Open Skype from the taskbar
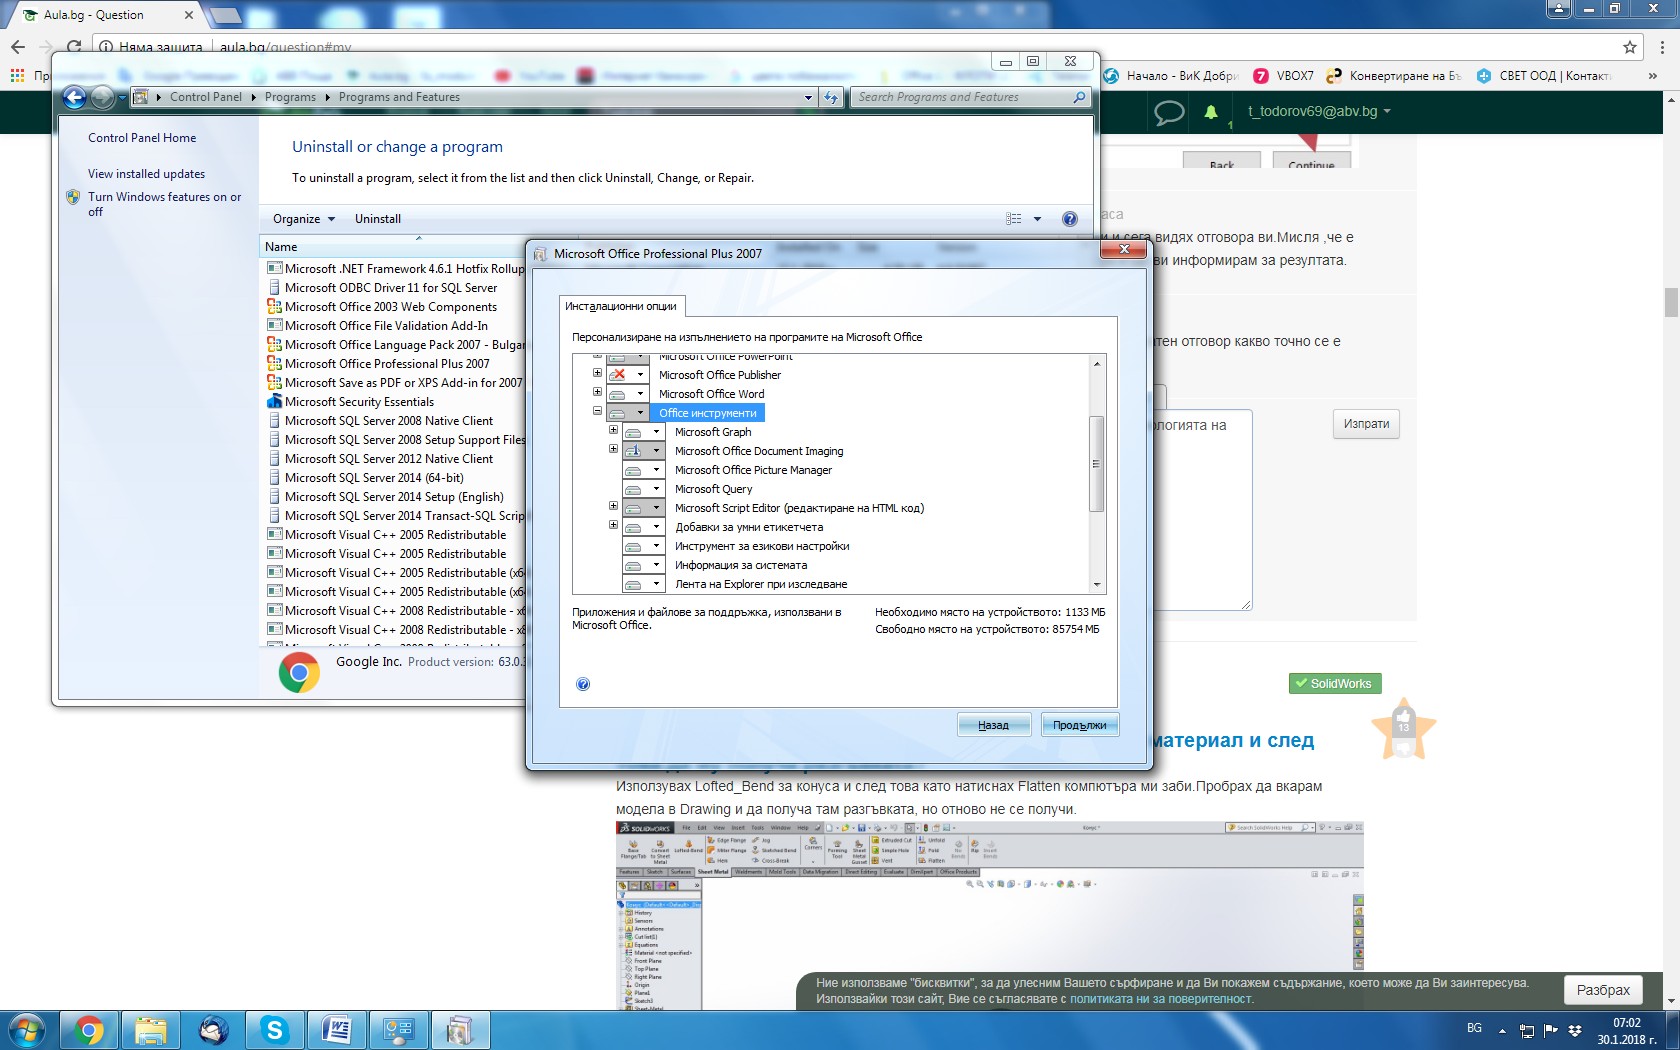 [274, 1030]
